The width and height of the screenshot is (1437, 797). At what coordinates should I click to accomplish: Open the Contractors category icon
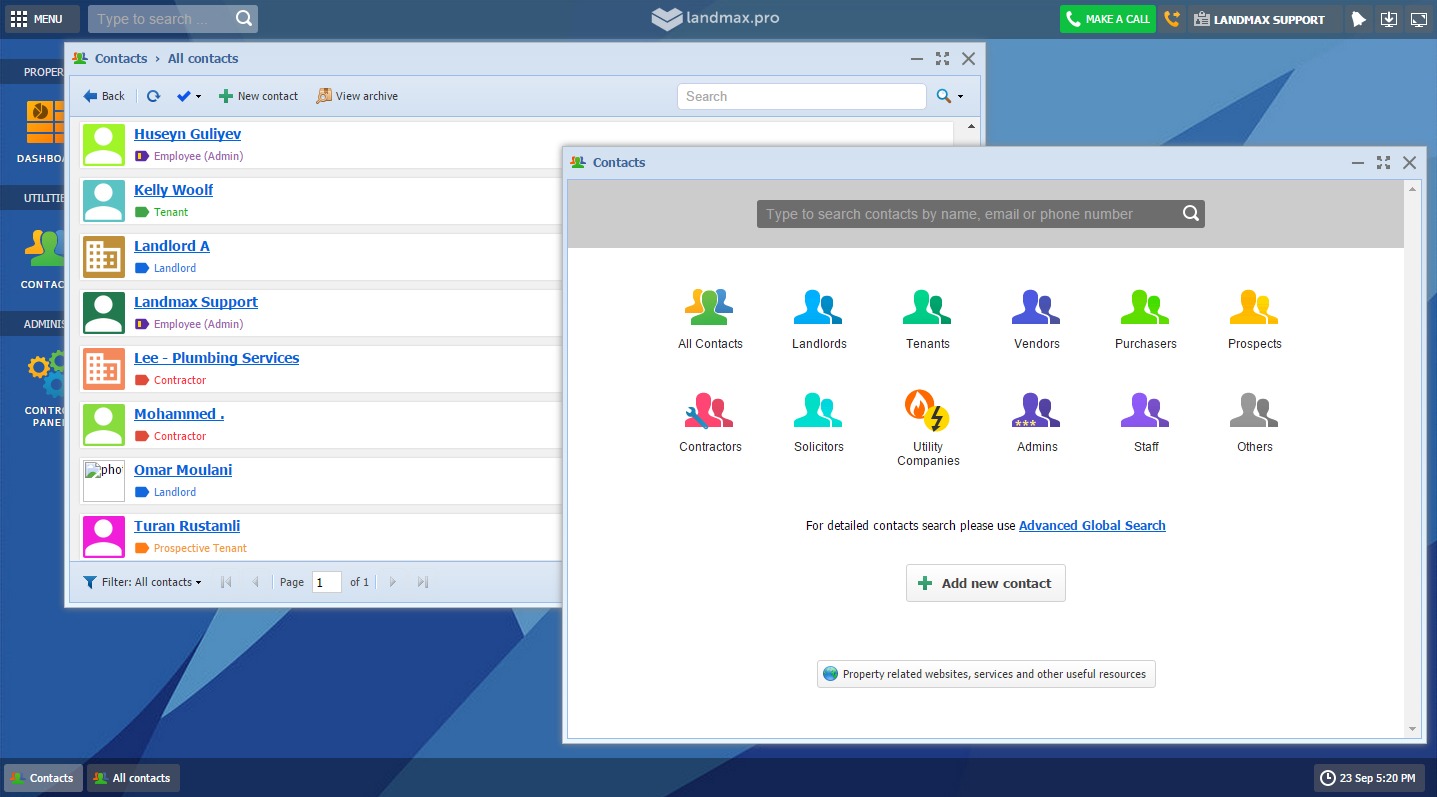click(x=709, y=421)
